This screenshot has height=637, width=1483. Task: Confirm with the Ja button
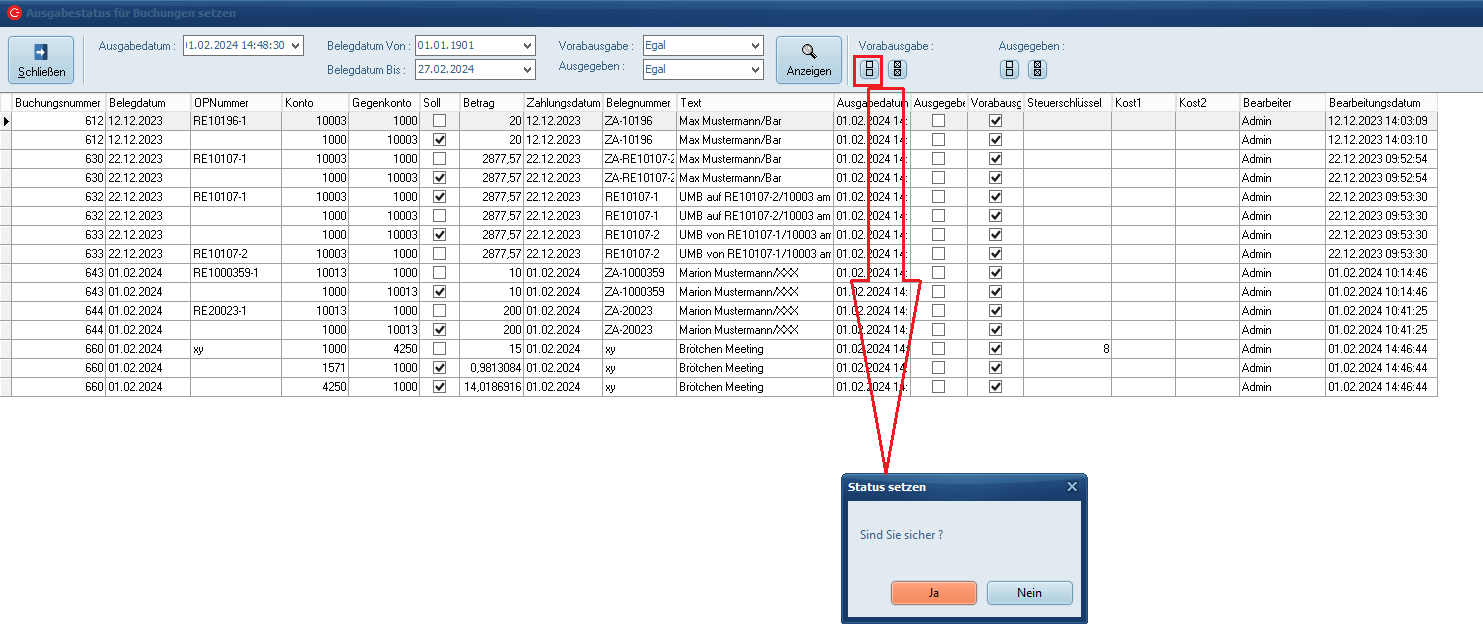pyautogui.click(x=933, y=593)
